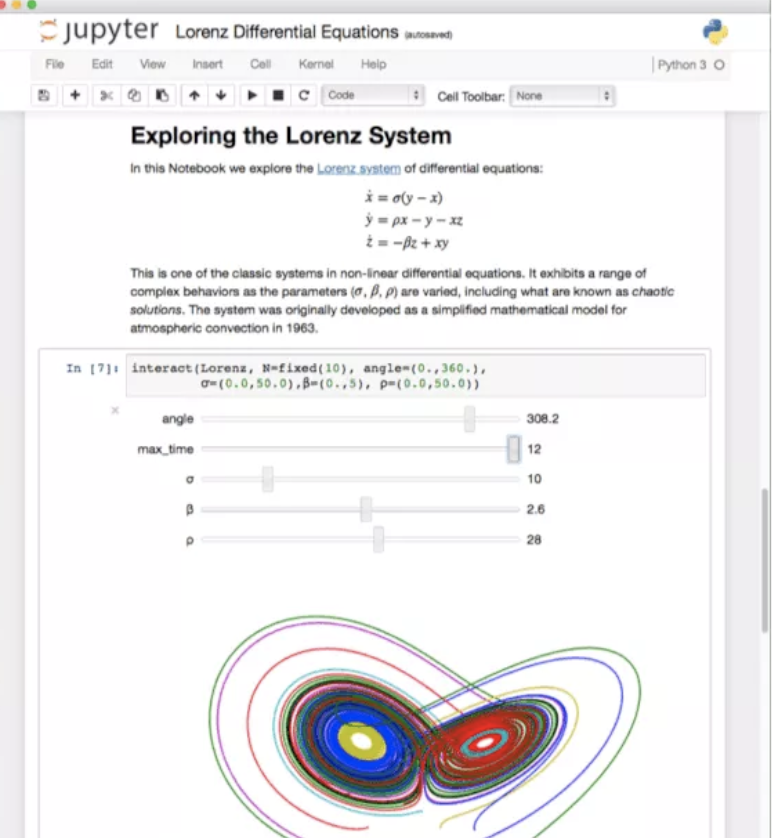Image resolution: width=776 pixels, height=838 pixels.
Task: Save the notebook with the floppy icon
Action: 44,96
